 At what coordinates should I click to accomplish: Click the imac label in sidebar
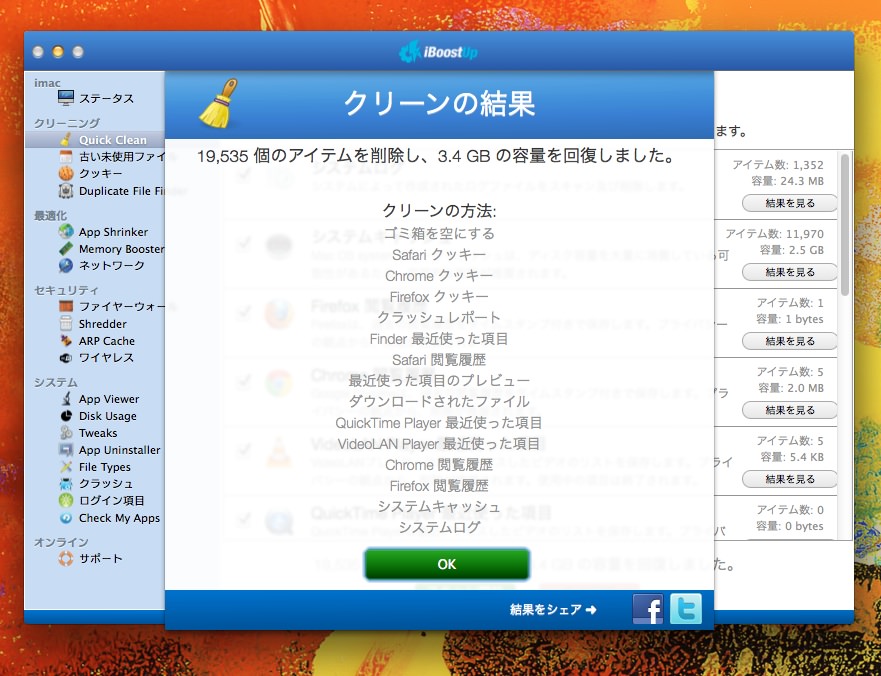click(x=47, y=83)
